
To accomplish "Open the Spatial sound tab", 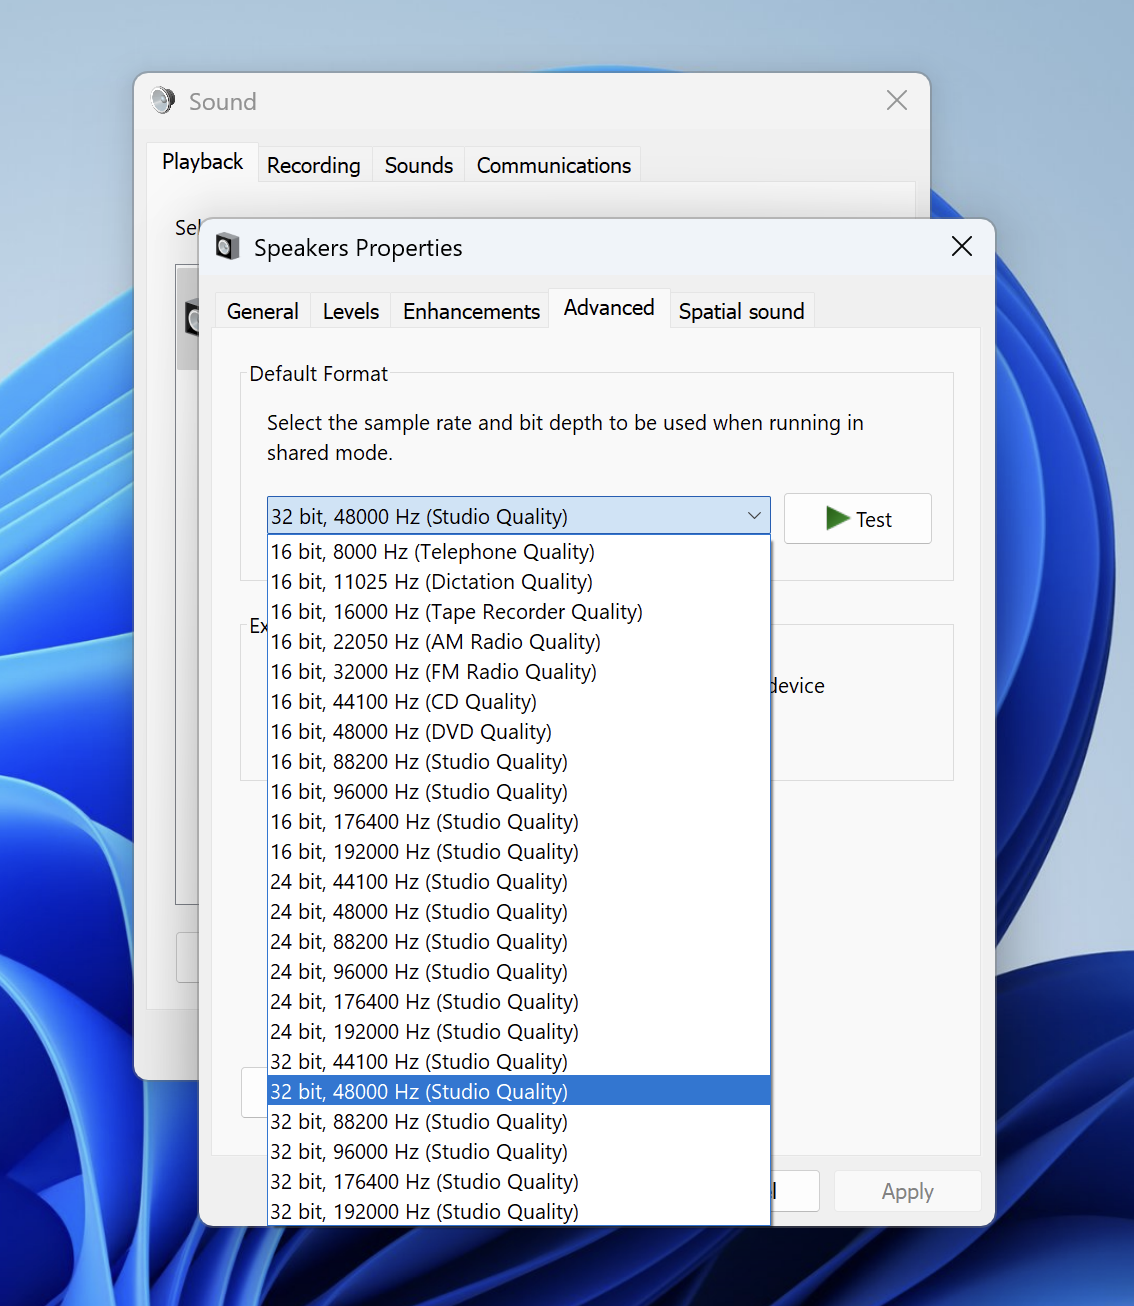I will point(741,312).
